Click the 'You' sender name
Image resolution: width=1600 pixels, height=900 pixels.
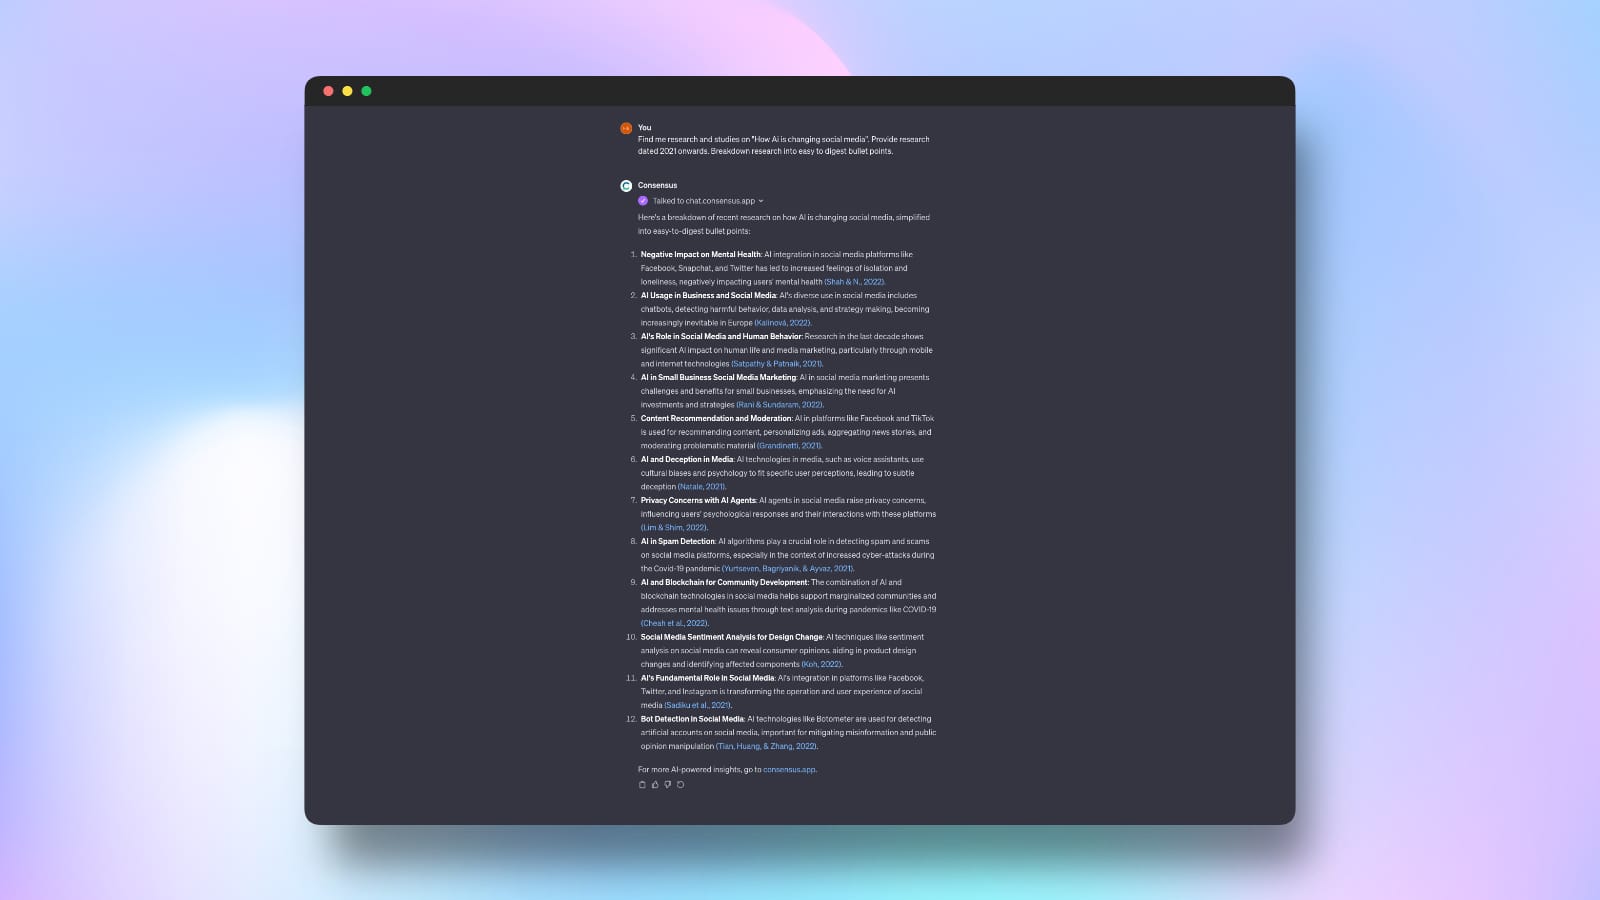[x=645, y=128]
